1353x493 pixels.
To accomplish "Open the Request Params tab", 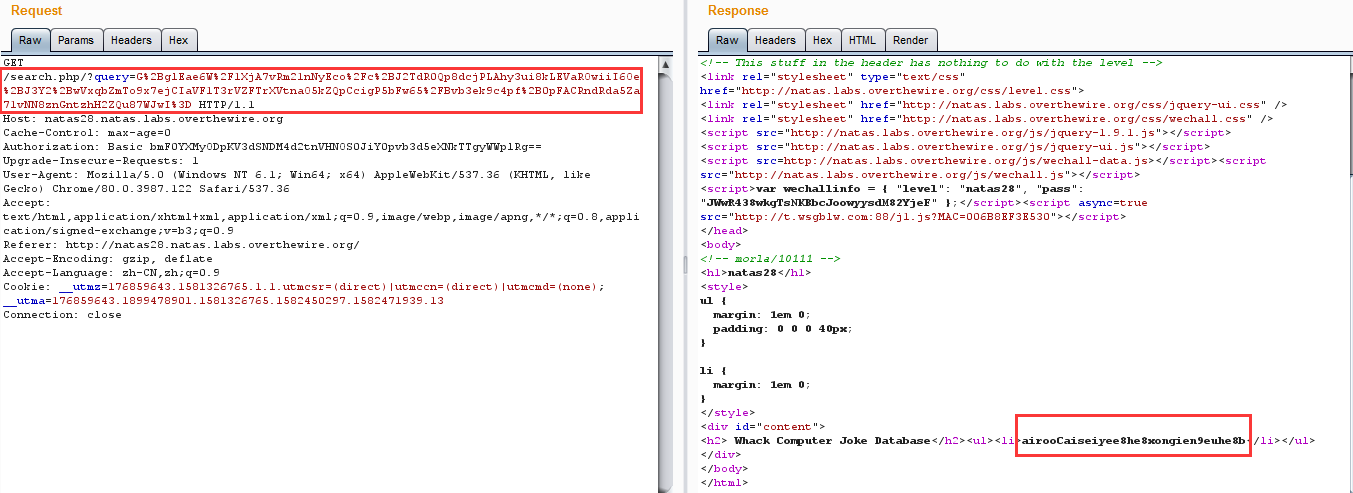I will (x=75, y=40).
